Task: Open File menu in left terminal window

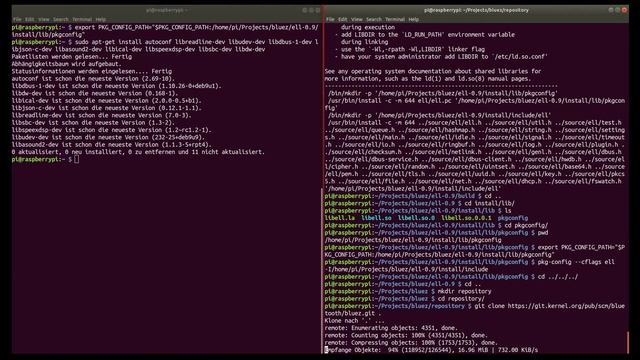Action: 17,19
